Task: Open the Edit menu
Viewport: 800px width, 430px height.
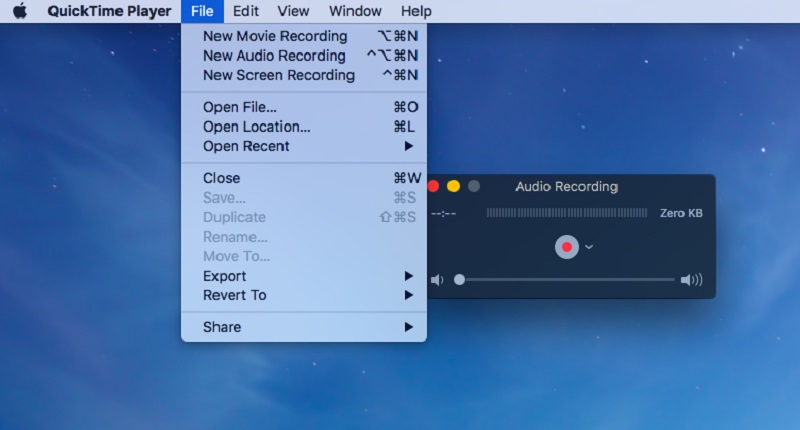Action: click(x=245, y=11)
